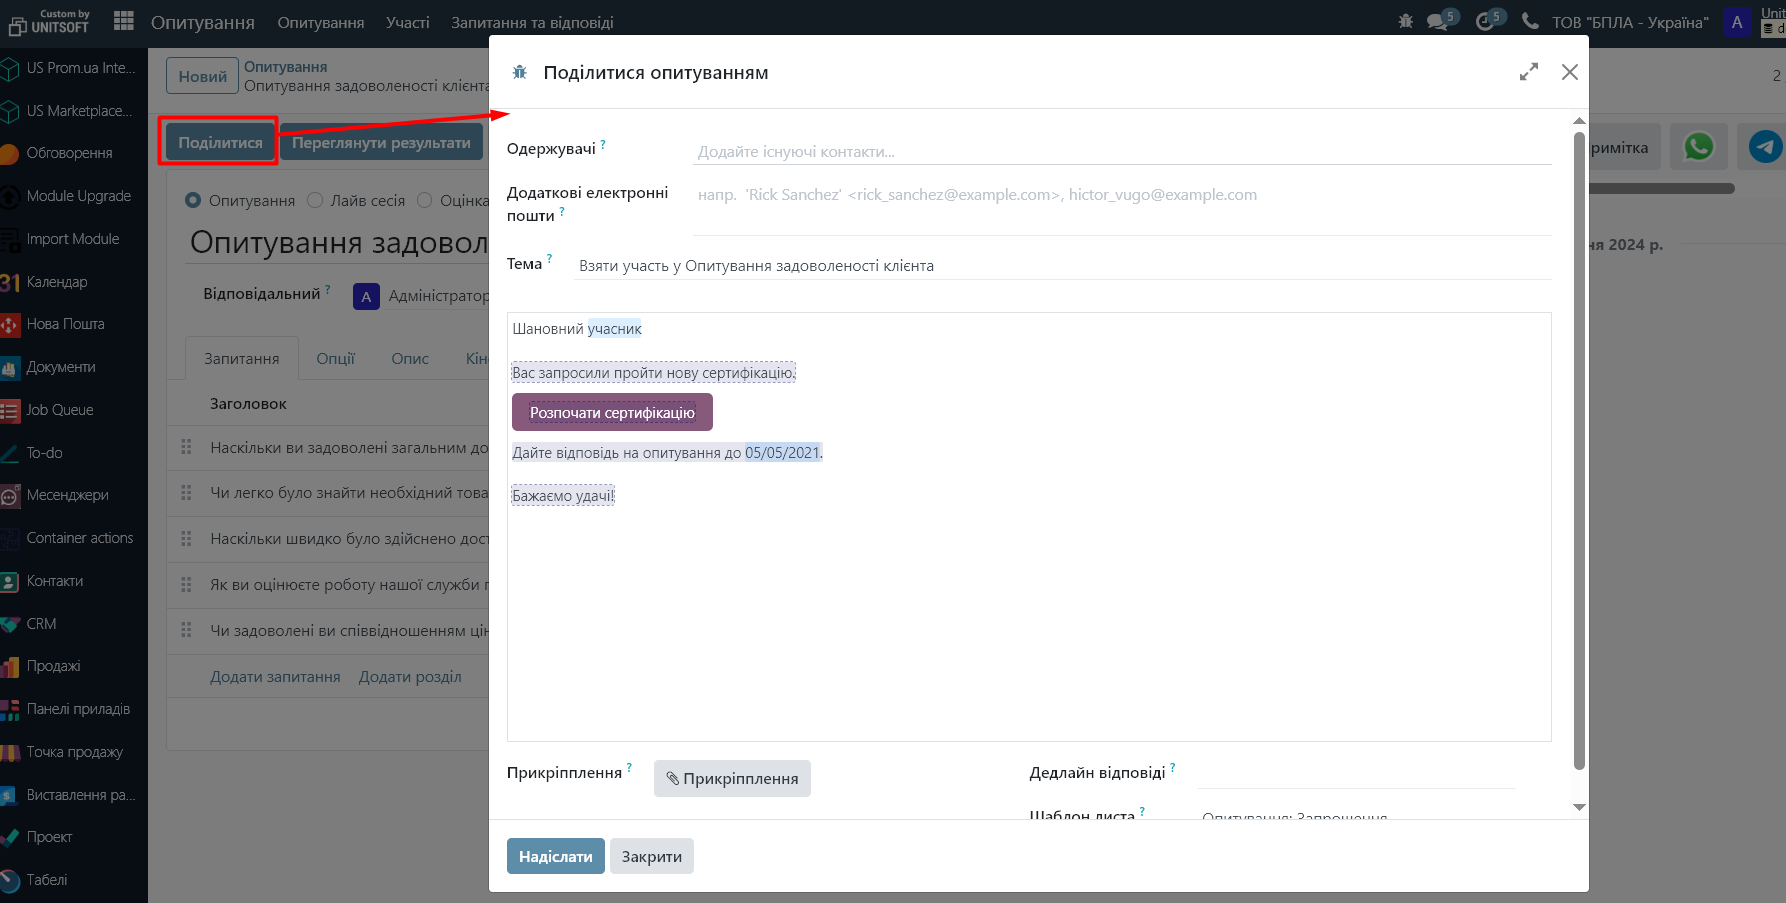Open the apps grid menu icon
1786x903 pixels.
tap(124, 21)
